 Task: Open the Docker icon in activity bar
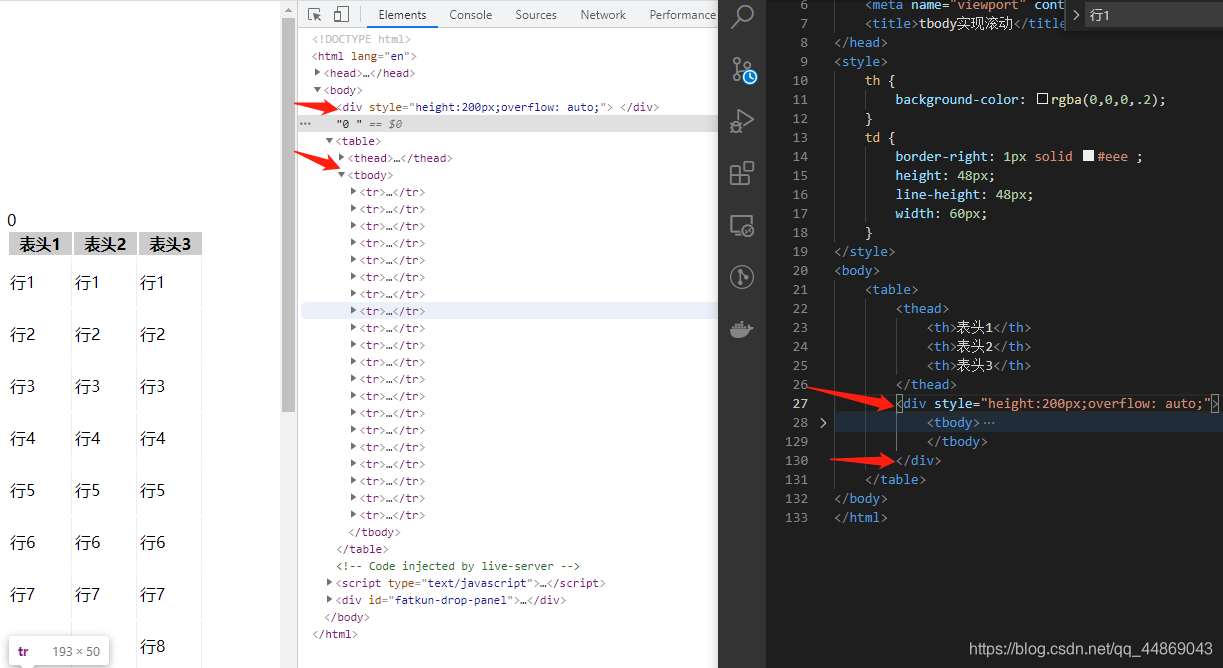point(742,329)
